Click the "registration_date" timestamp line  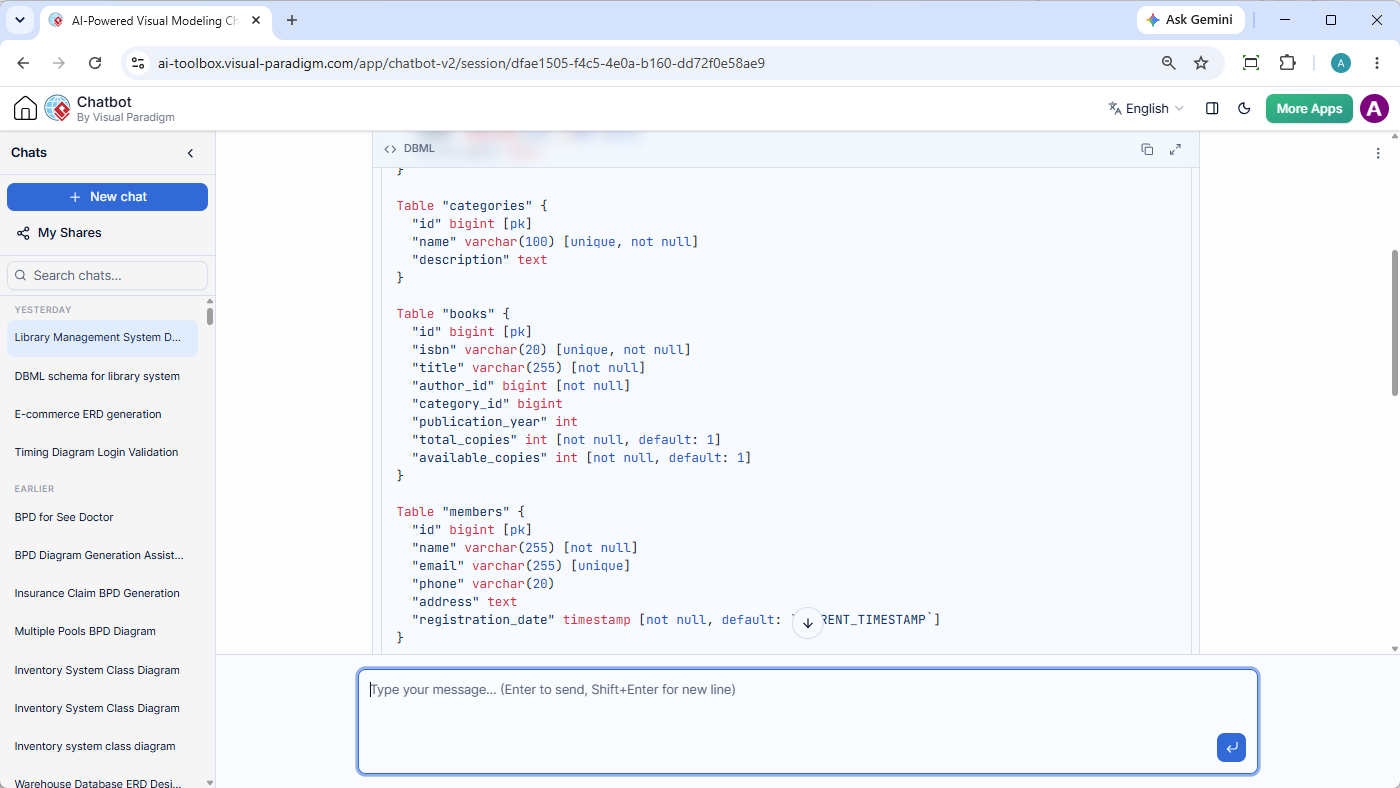676,620
